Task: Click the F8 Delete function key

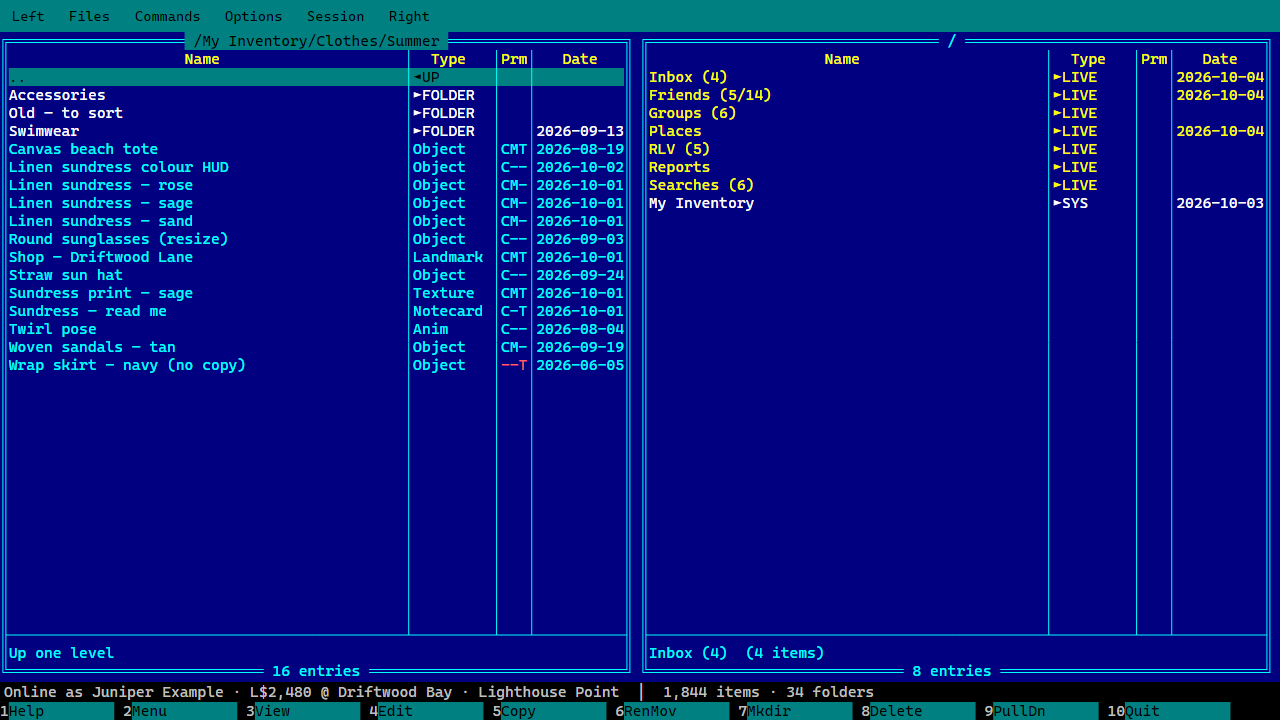Action: tap(914, 711)
